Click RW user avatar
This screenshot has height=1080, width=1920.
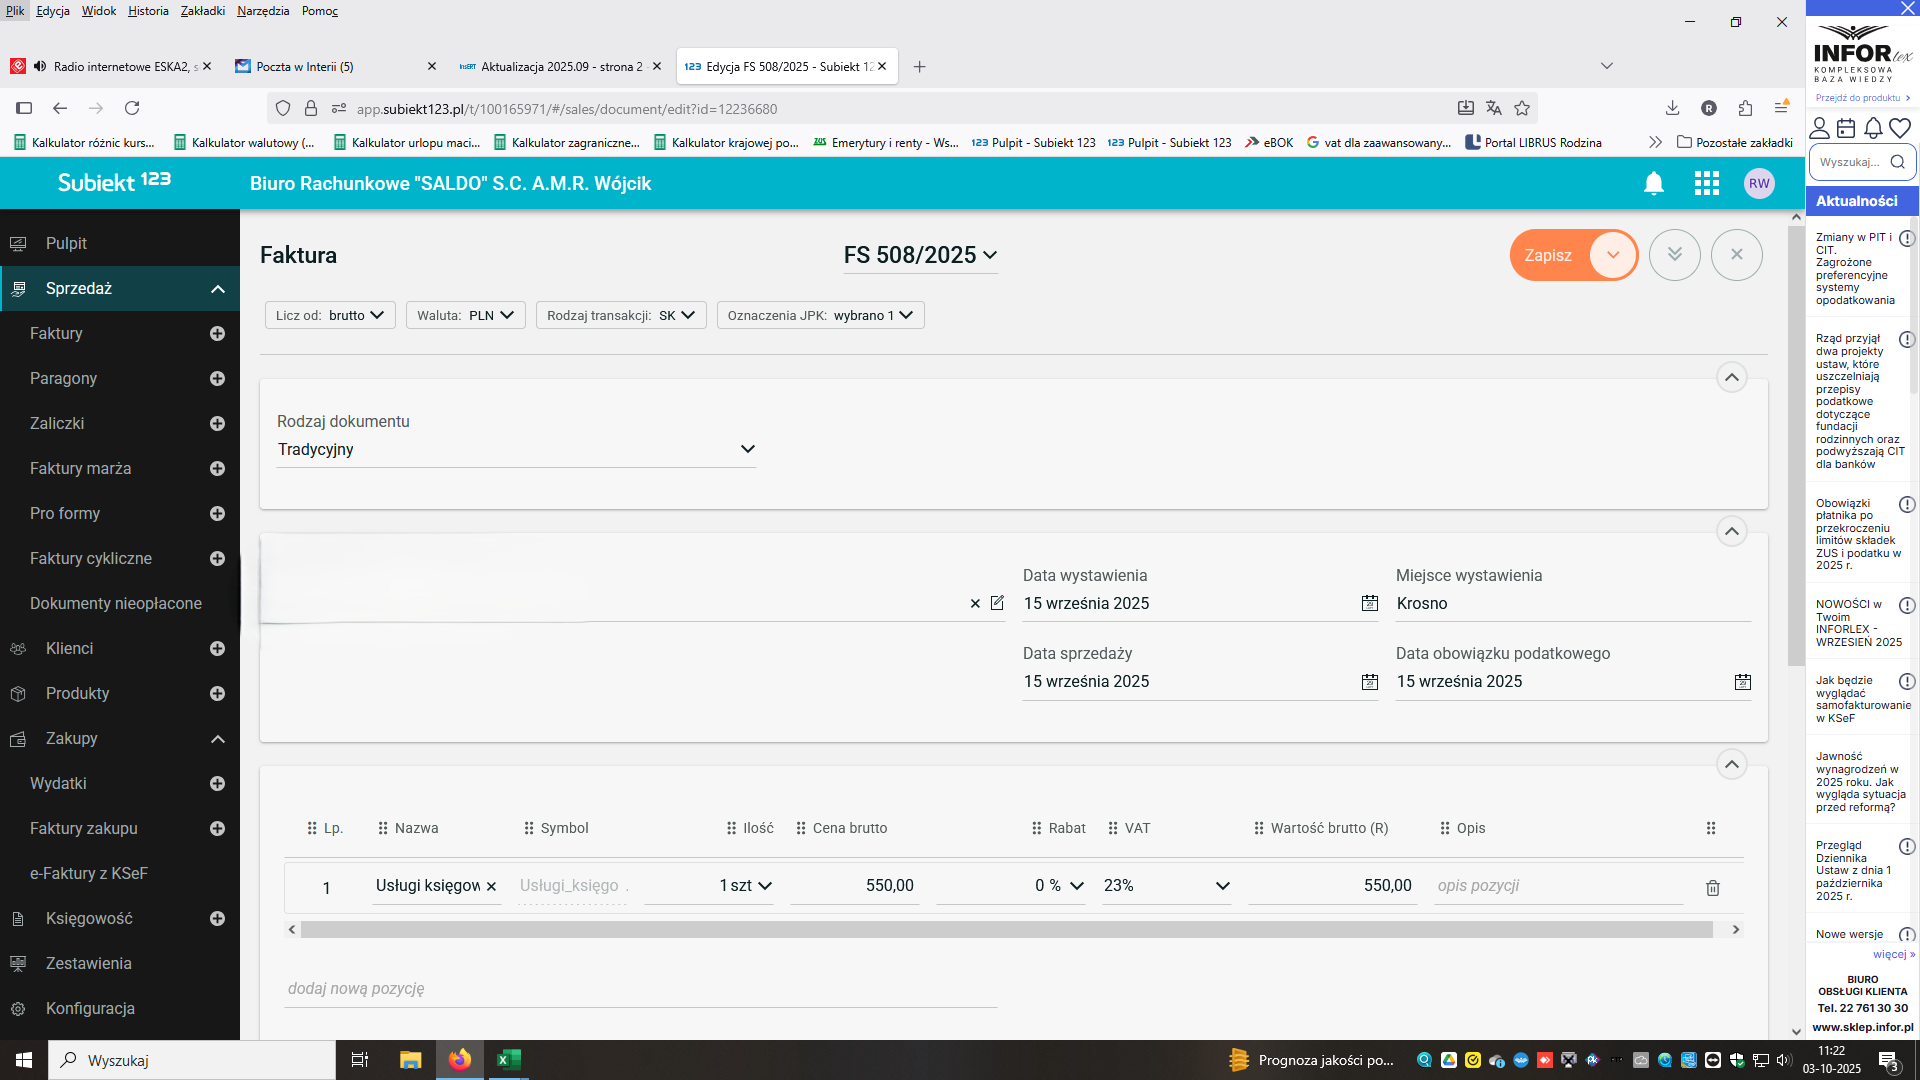coord(1758,183)
